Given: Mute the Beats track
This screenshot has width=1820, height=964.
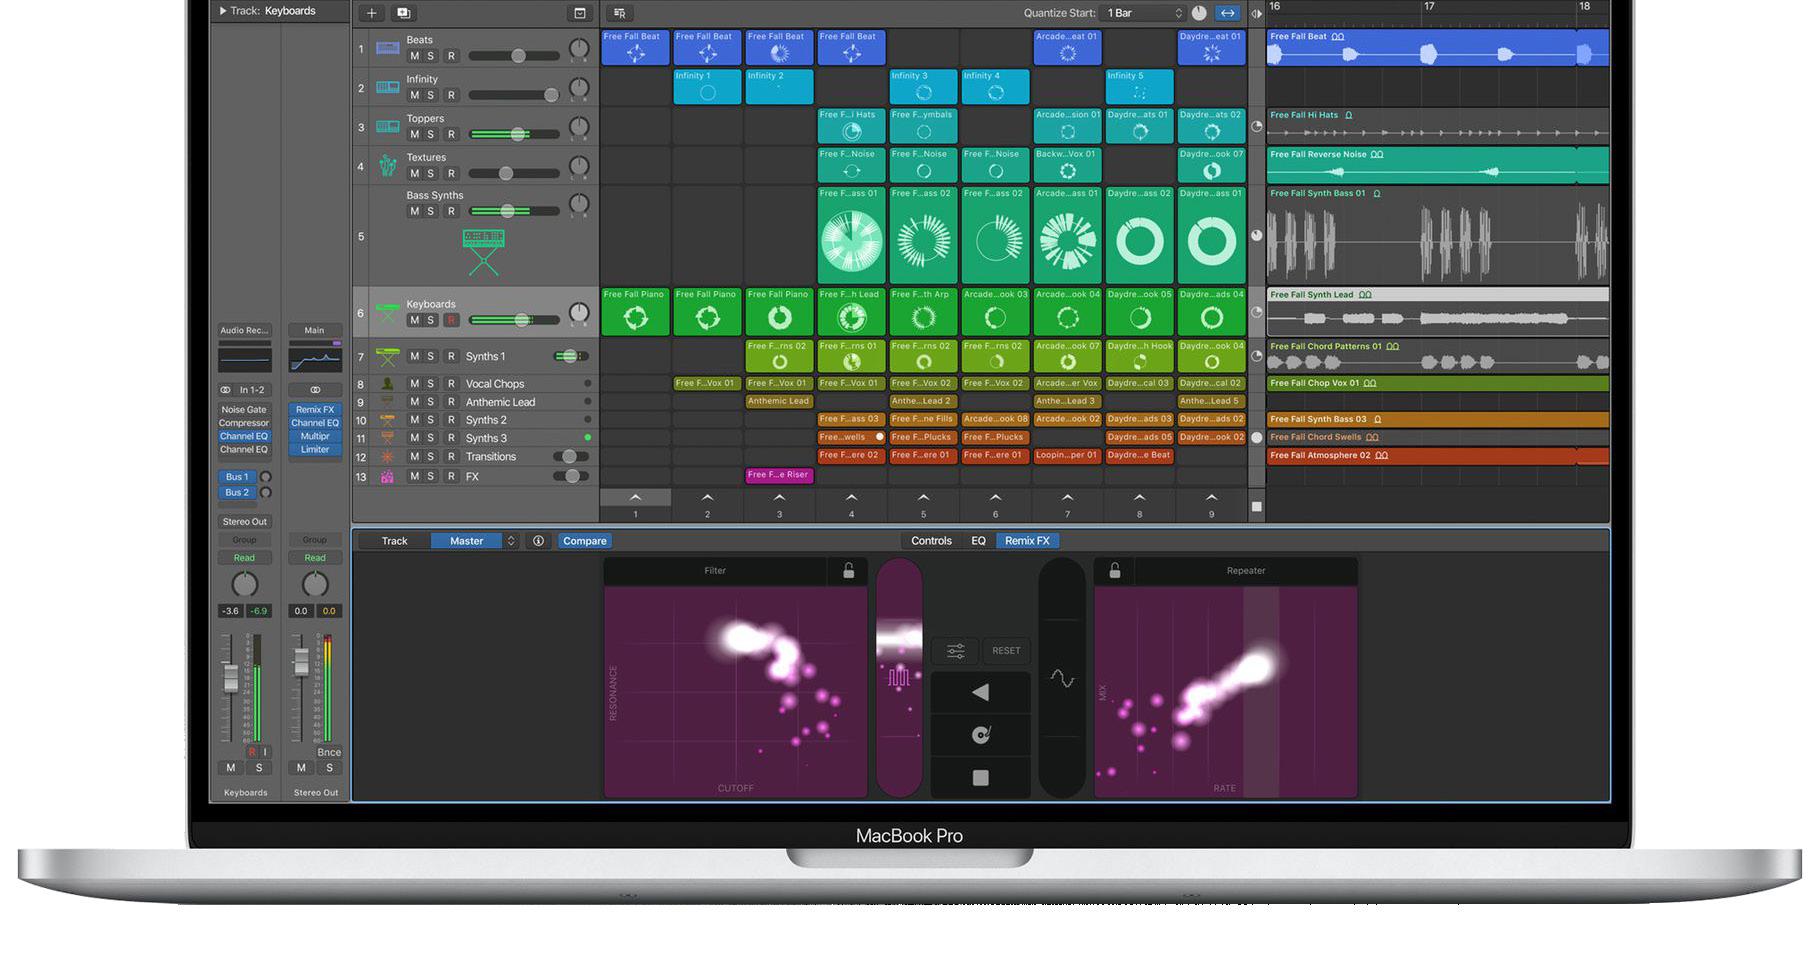Looking at the screenshot, I should [415, 56].
